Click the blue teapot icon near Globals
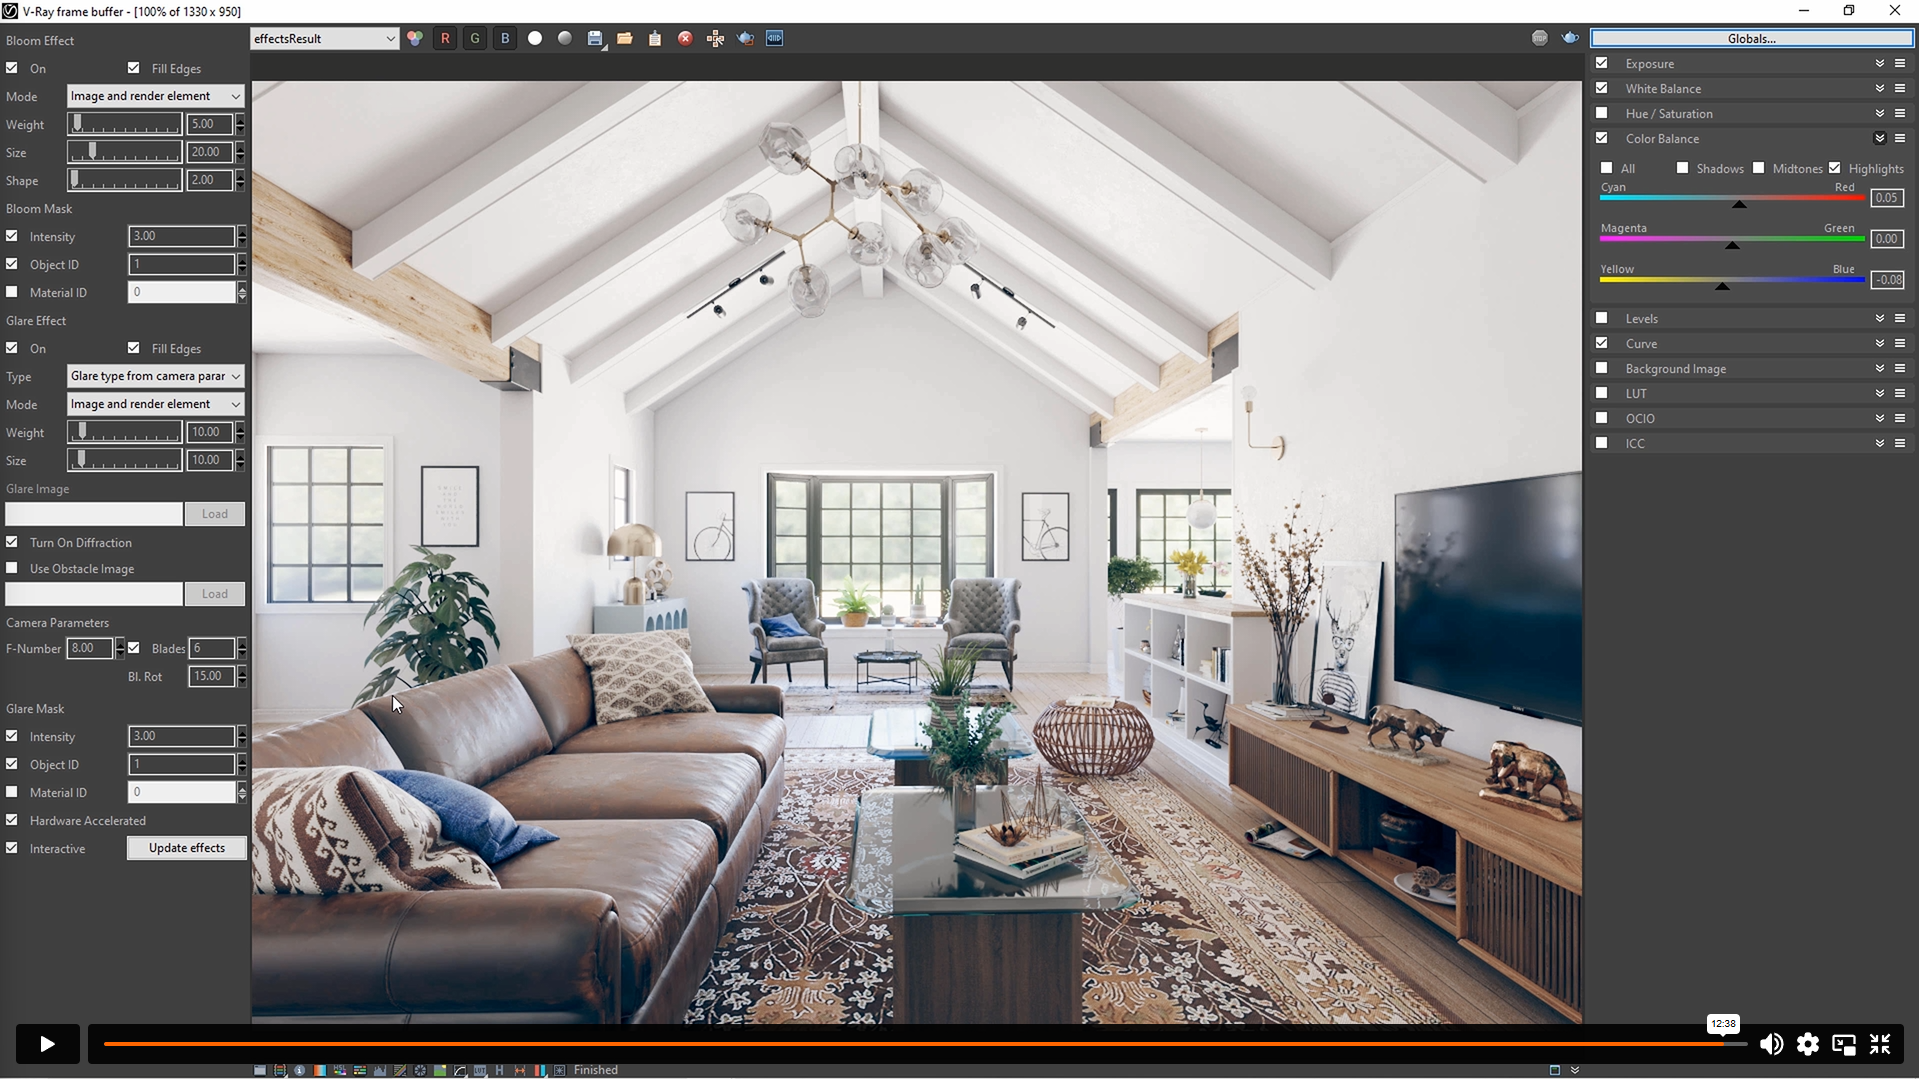Screen dimensions: 1919x1079 [1570, 38]
